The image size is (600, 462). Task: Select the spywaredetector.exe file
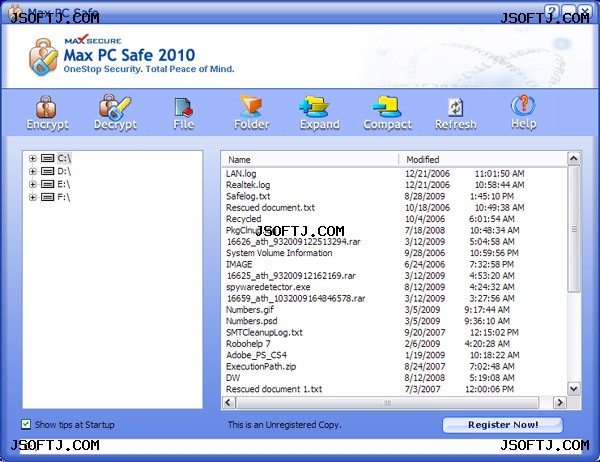[268, 287]
